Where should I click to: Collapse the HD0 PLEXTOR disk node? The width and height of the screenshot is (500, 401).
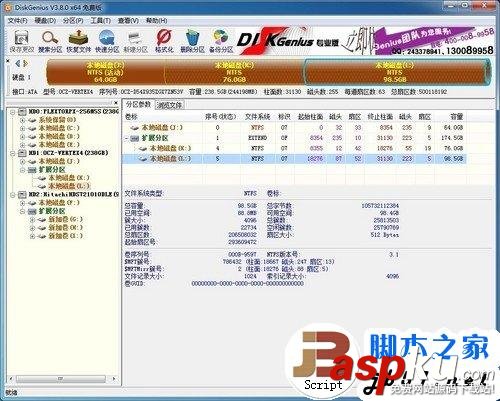(x=13, y=112)
